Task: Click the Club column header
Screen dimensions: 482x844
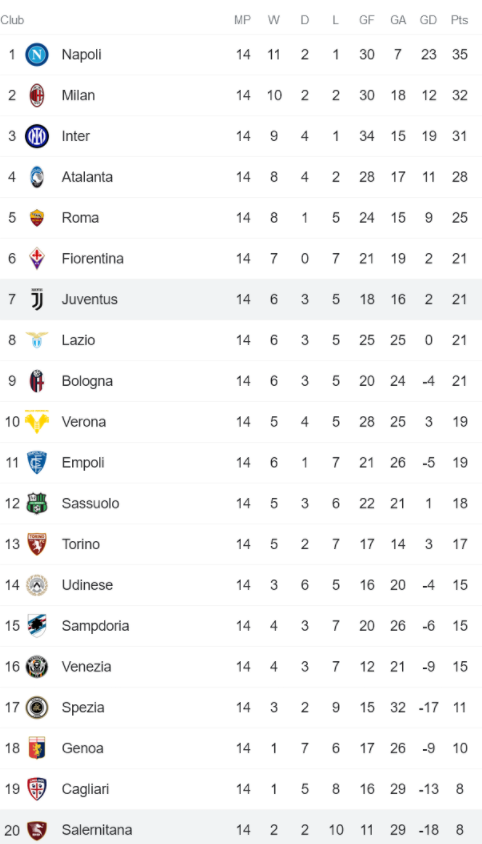Action: pyautogui.click(x=12, y=20)
